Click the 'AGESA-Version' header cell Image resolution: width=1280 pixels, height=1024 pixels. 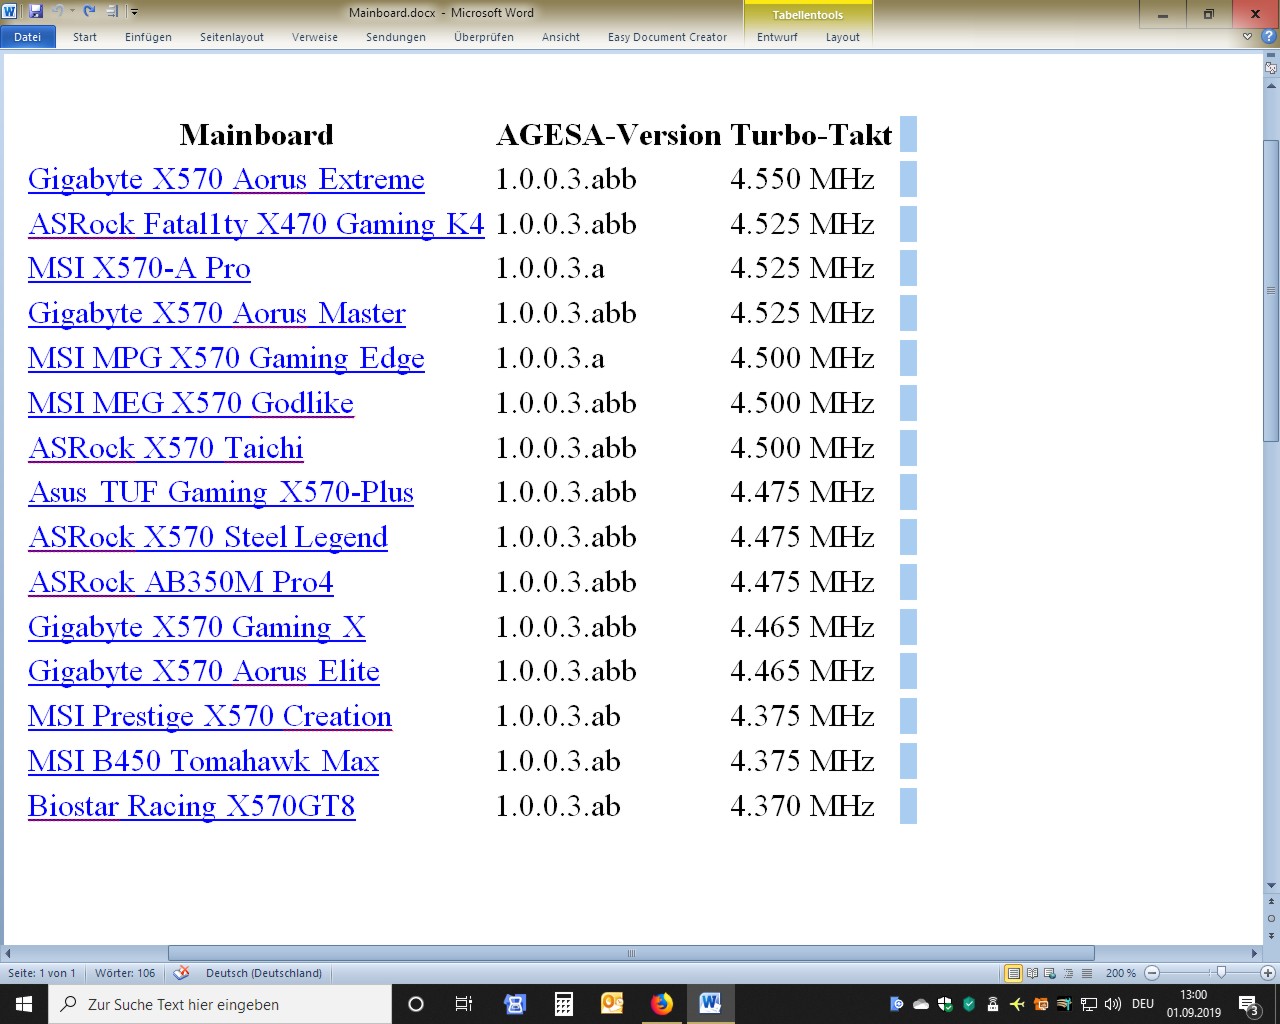pyautogui.click(x=609, y=135)
